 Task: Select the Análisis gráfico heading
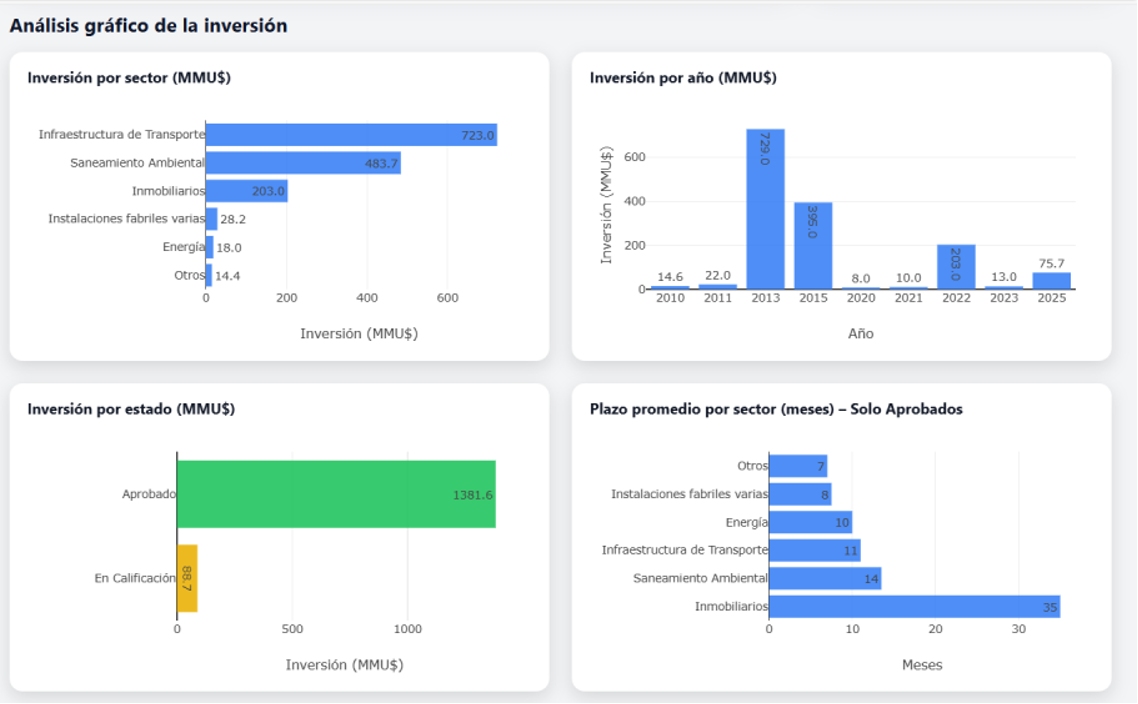click(x=148, y=26)
